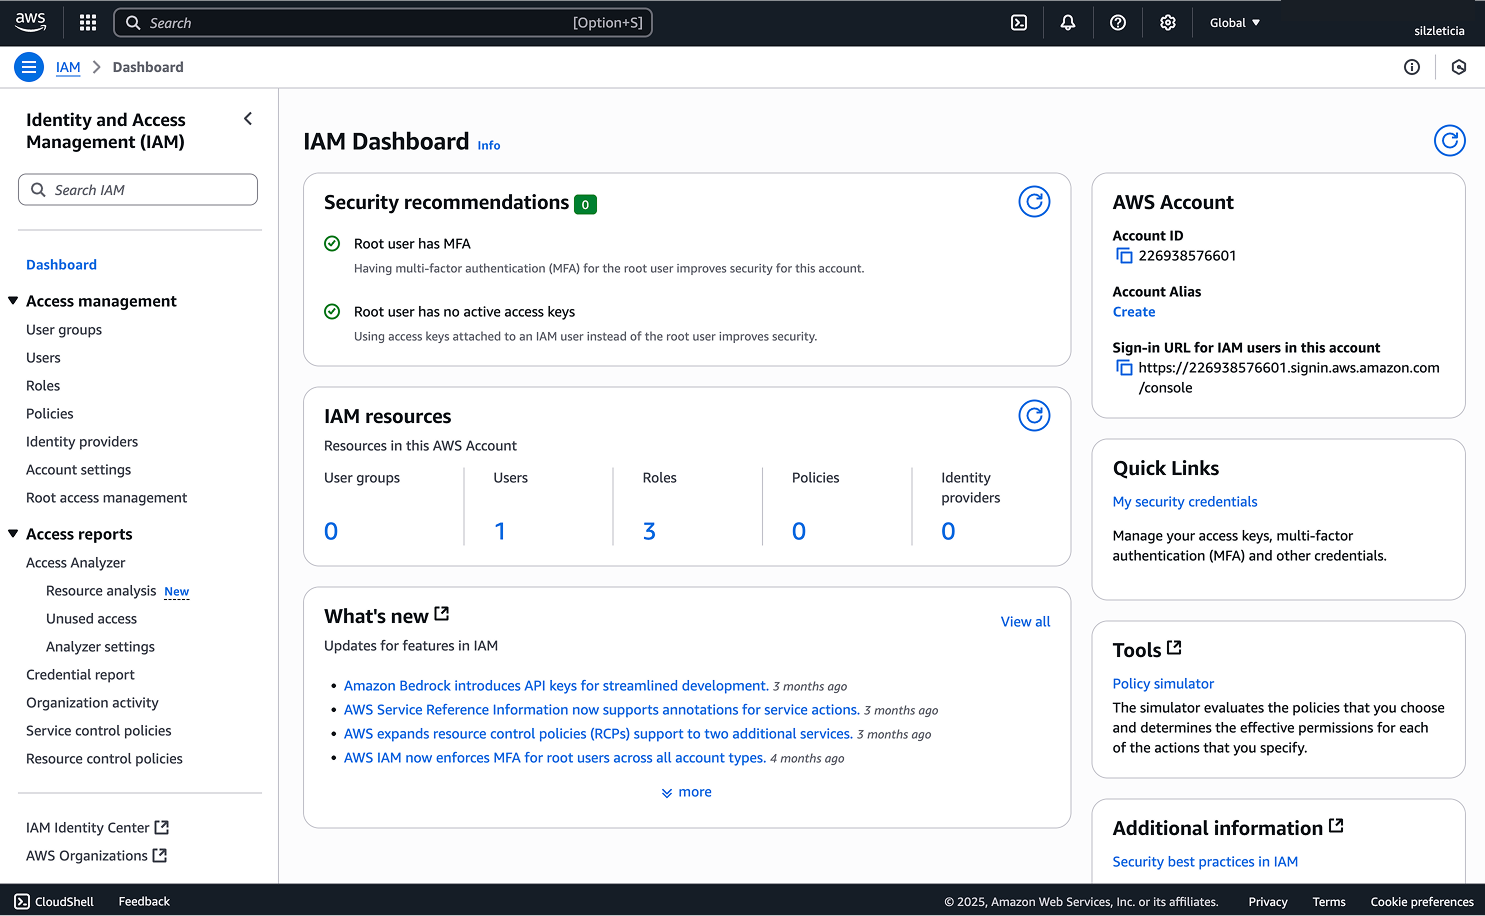This screenshot has height=916, width=1485.
Task: Copy the IAM sign-in URL
Action: click(x=1123, y=367)
